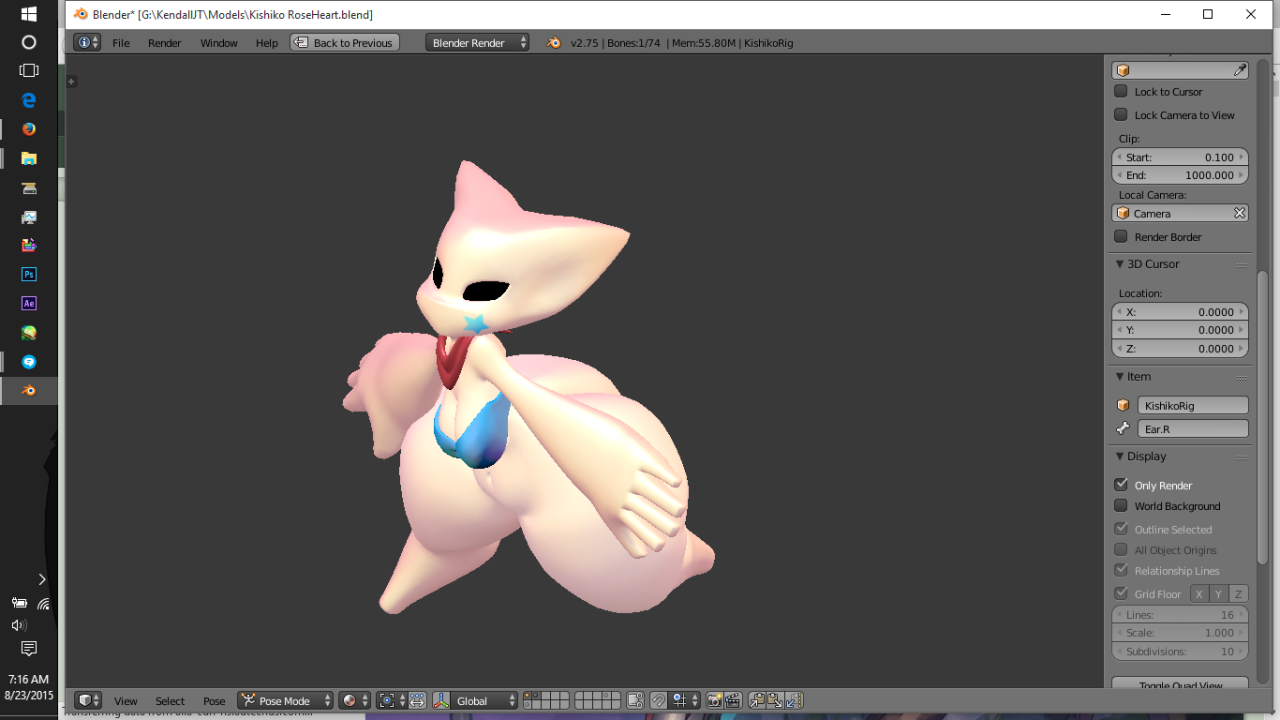This screenshot has width=1280, height=720.
Task: Open pivot point selector
Action: point(392,701)
